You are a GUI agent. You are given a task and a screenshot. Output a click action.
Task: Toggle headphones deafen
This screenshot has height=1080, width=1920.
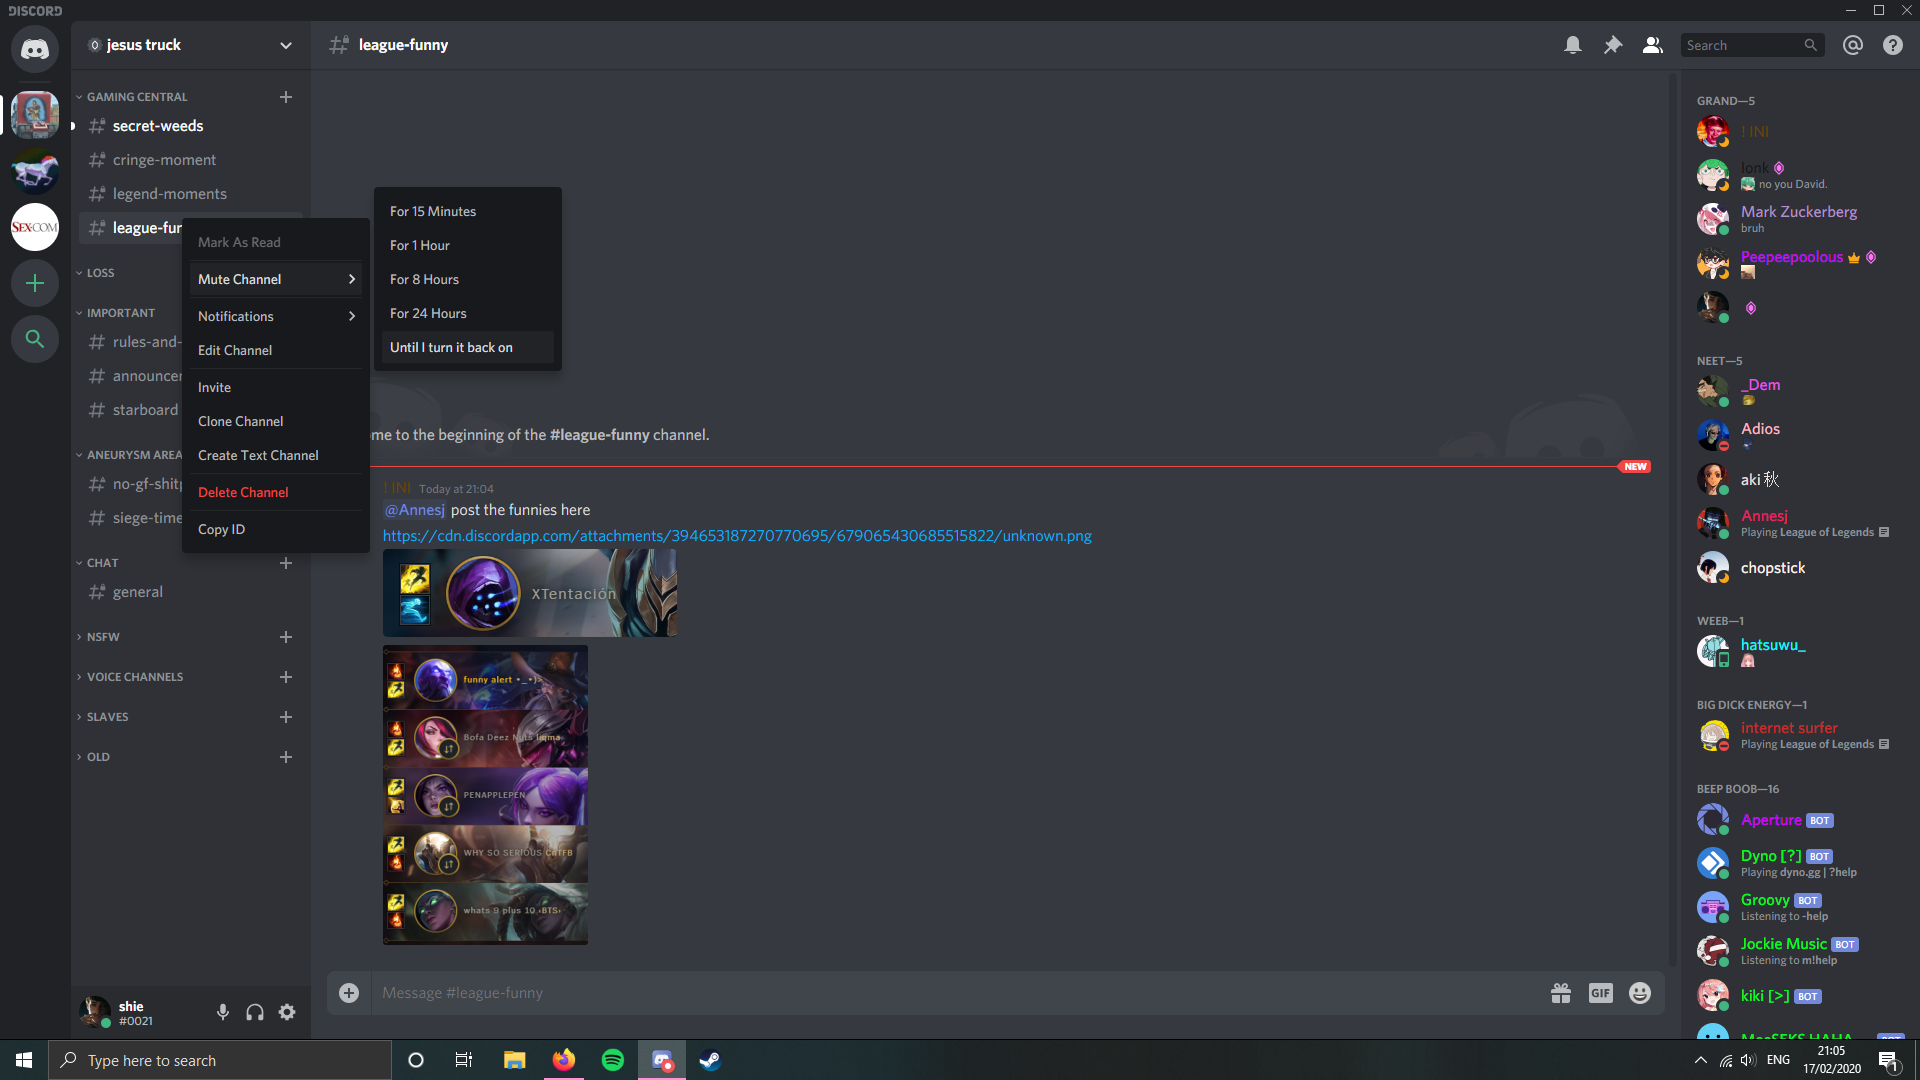pos(255,1012)
